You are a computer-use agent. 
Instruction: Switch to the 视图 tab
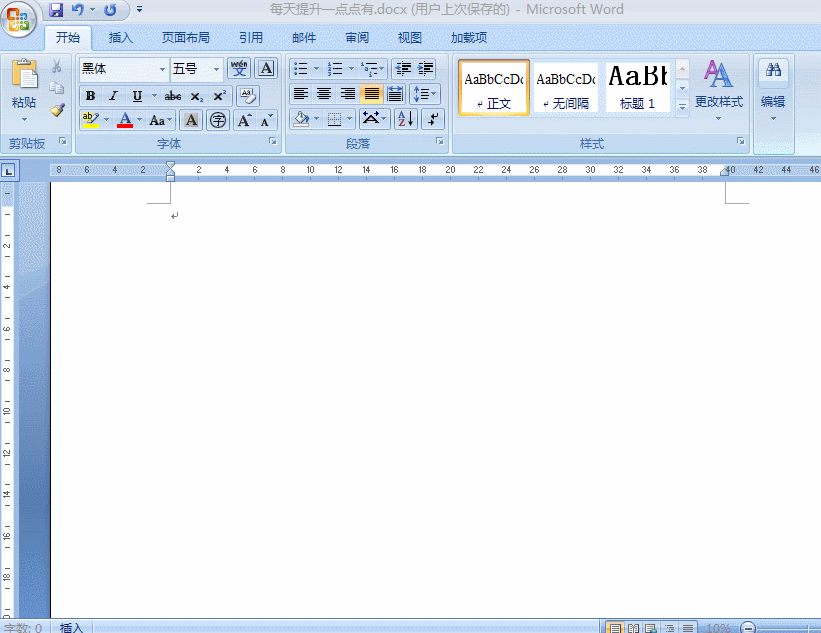(409, 38)
